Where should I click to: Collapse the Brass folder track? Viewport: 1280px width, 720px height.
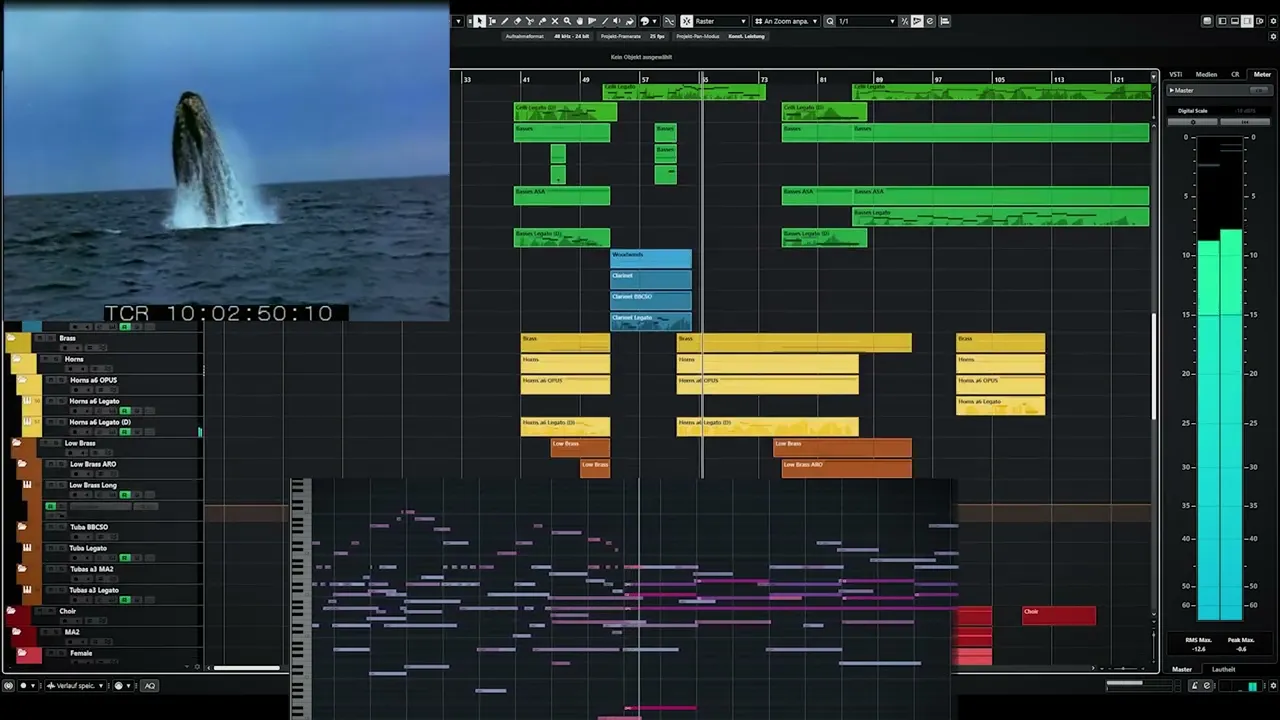coord(11,338)
